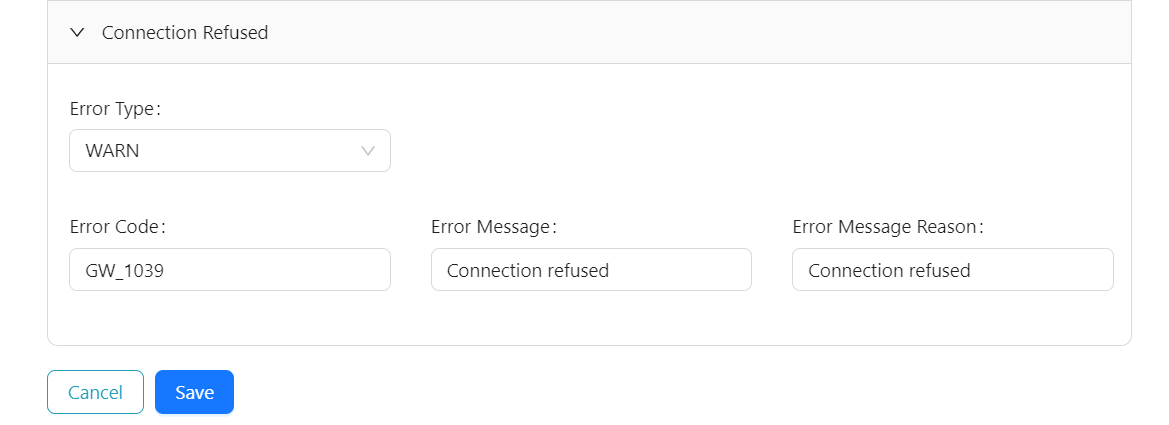Select the WARN value in Error Type
This screenshot has height=425, width=1169.
(111, 151)
